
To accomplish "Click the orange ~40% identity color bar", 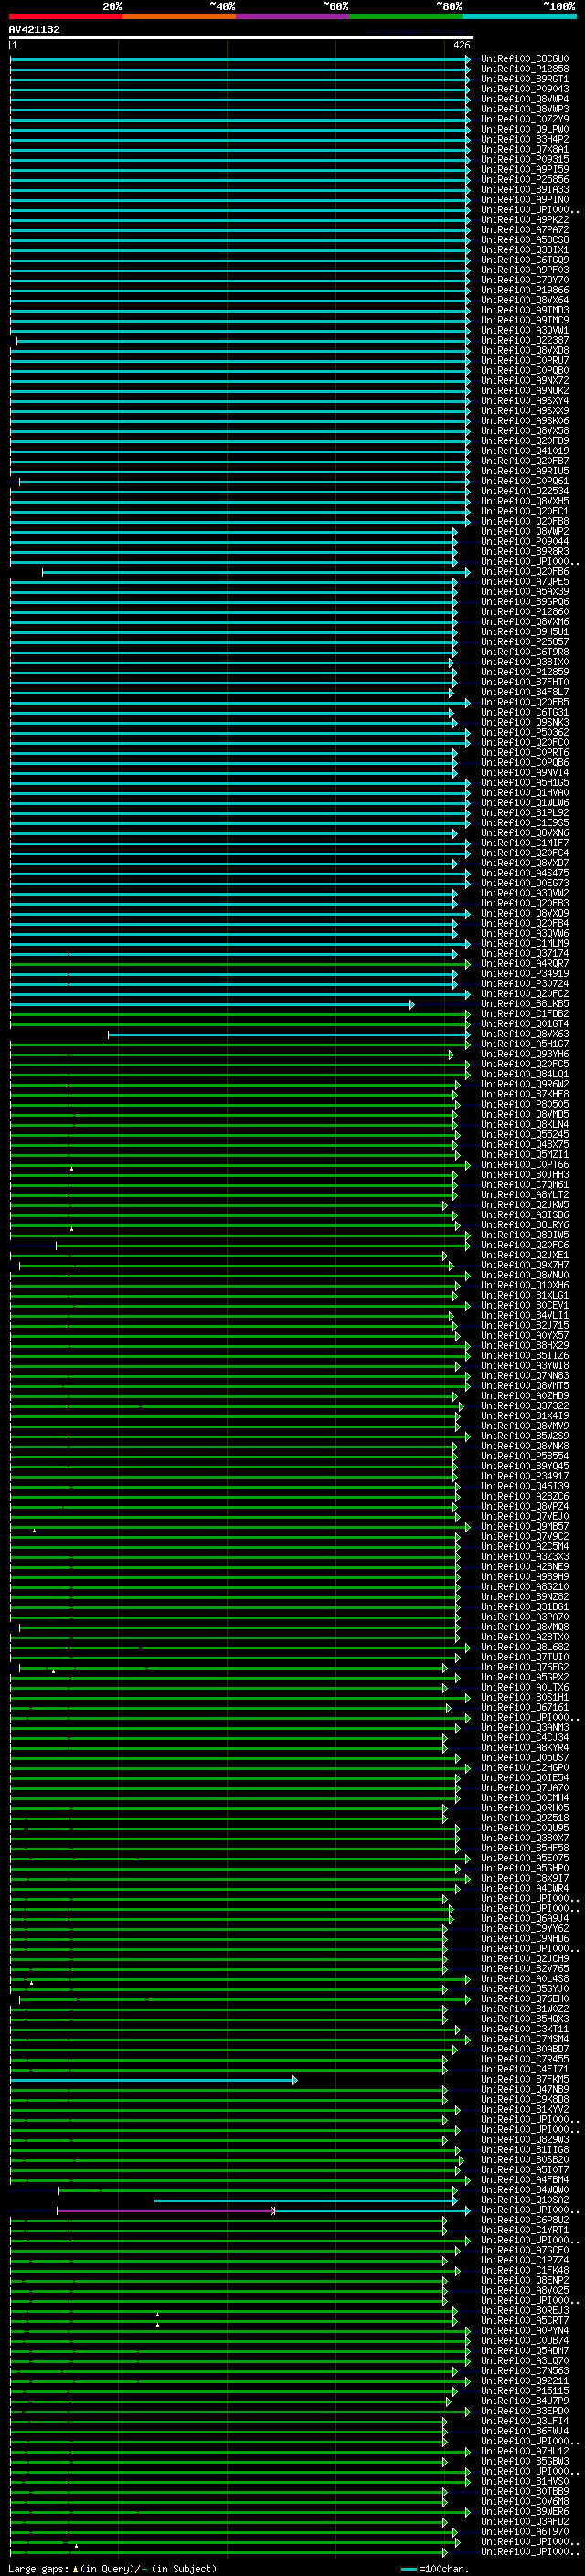I will point(179,16).
